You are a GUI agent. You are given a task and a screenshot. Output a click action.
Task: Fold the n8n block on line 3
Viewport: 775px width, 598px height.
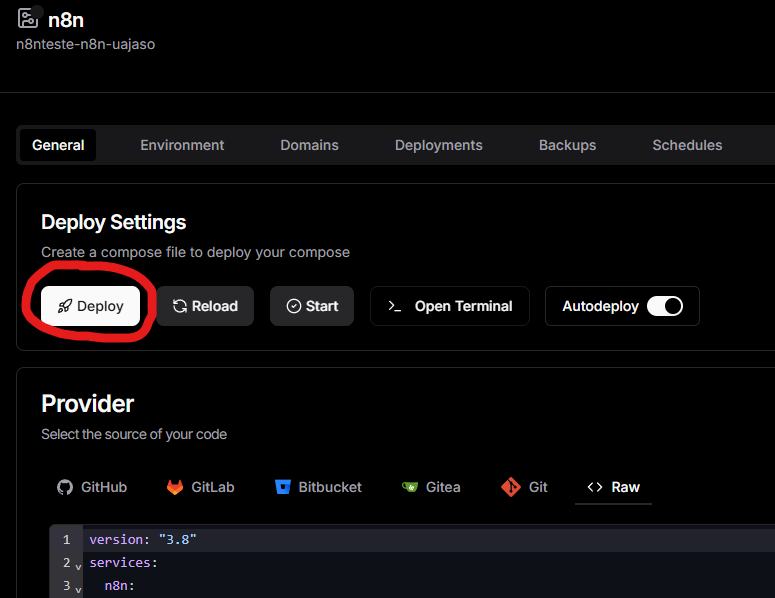tap(78, 589)
